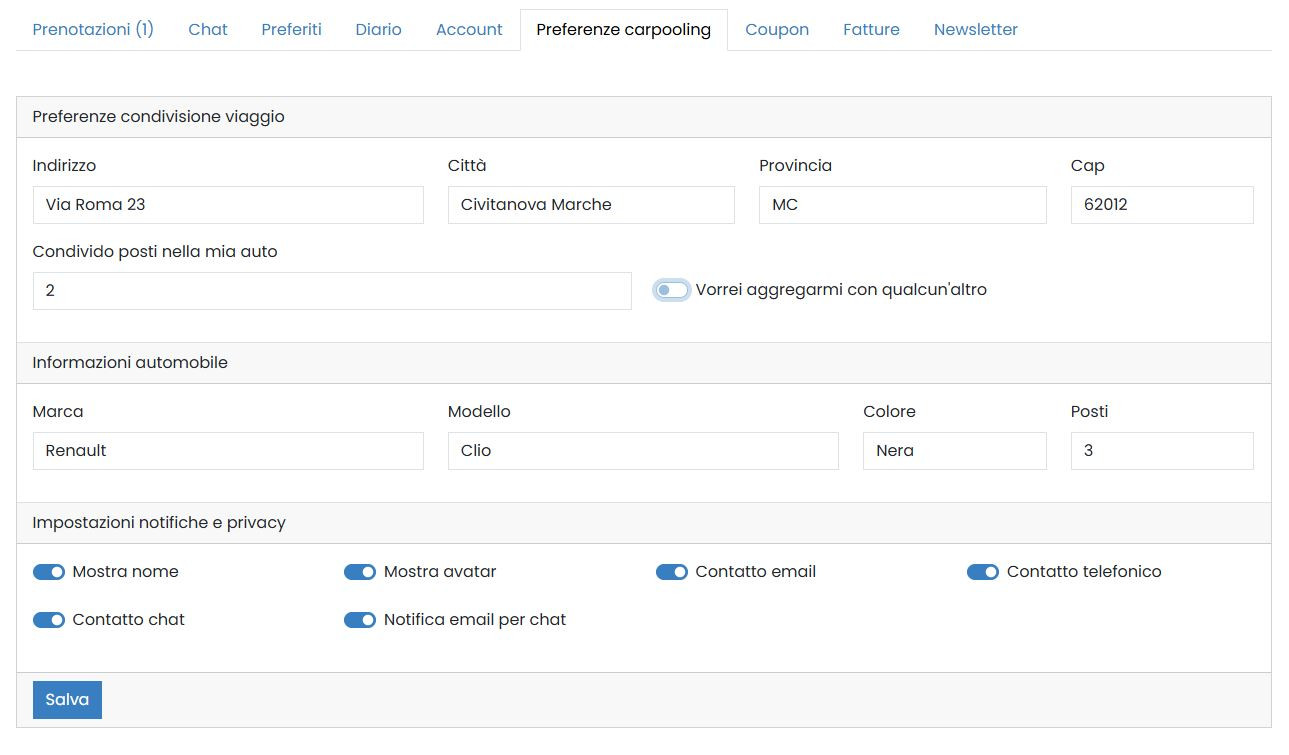Viewport: 1289px width, 755px height.
Task: Toggle the Contatto email switch
Action: pyautogui.click(x=671, y=572)
